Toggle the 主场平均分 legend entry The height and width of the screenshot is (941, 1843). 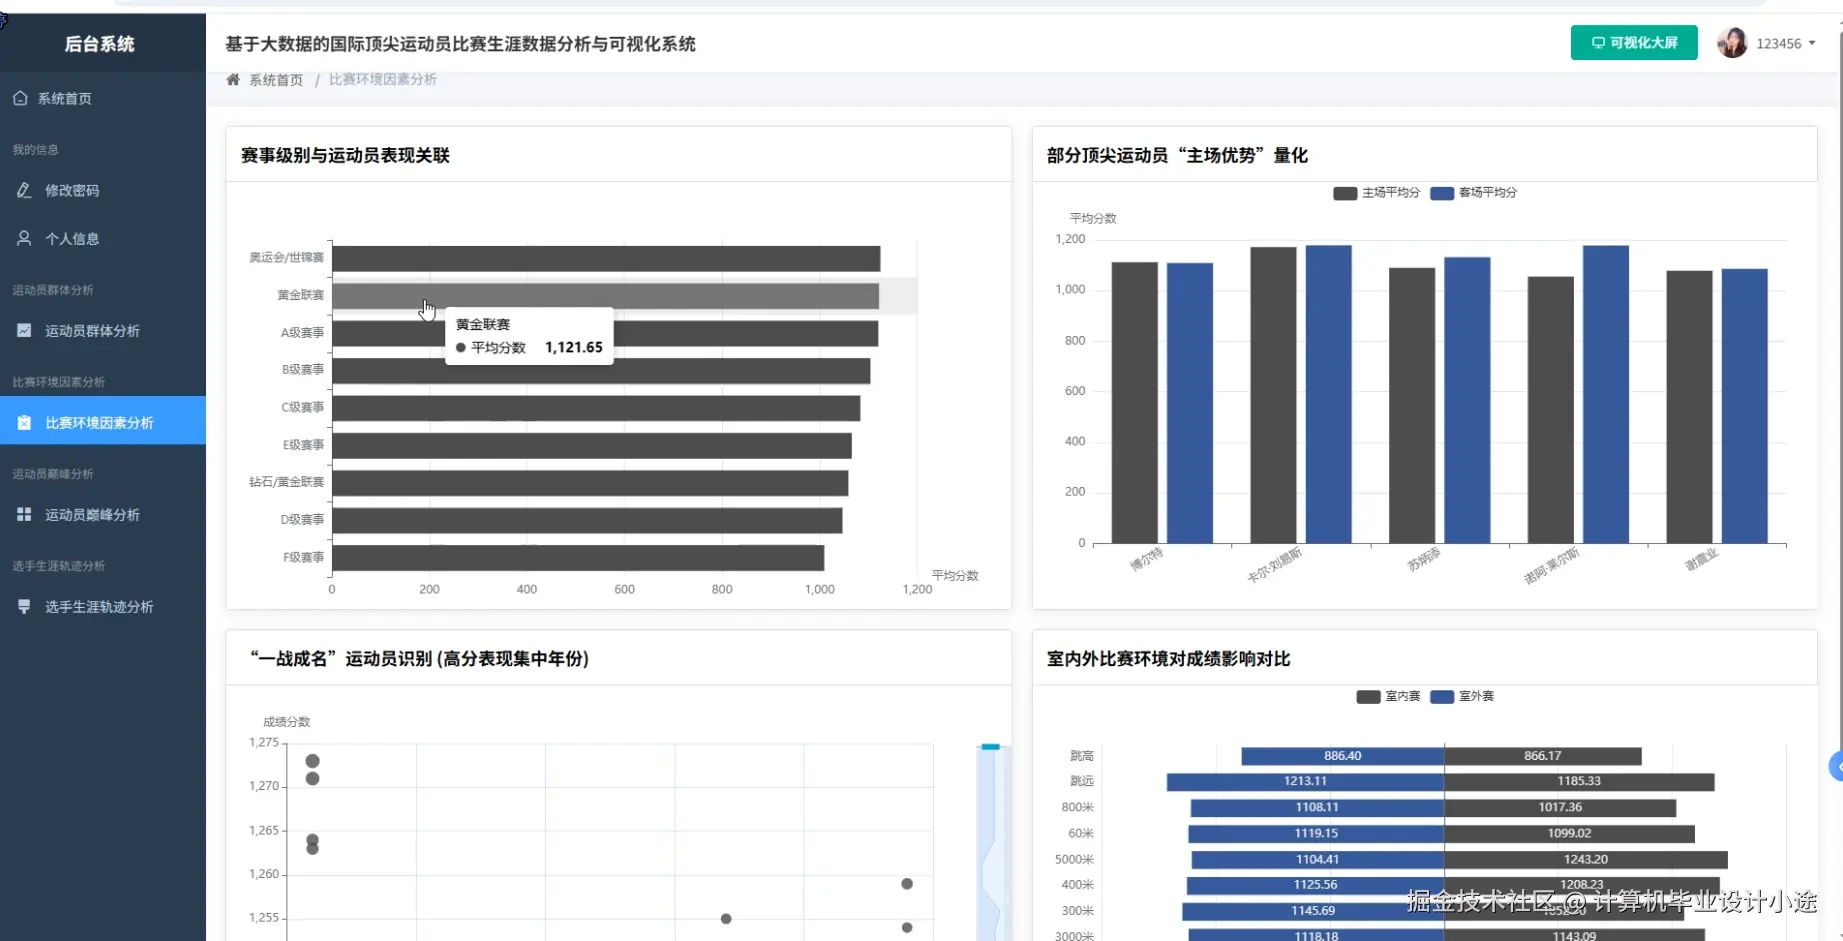click(1376, 193)
